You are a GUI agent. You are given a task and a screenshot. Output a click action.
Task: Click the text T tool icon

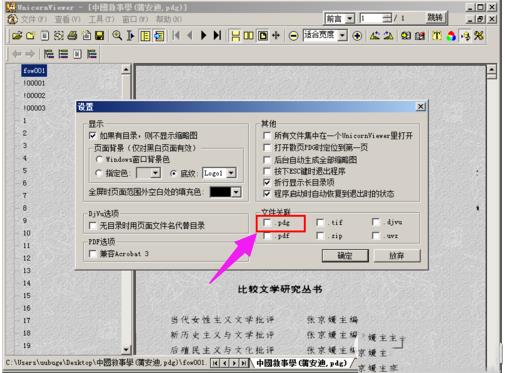437,36
